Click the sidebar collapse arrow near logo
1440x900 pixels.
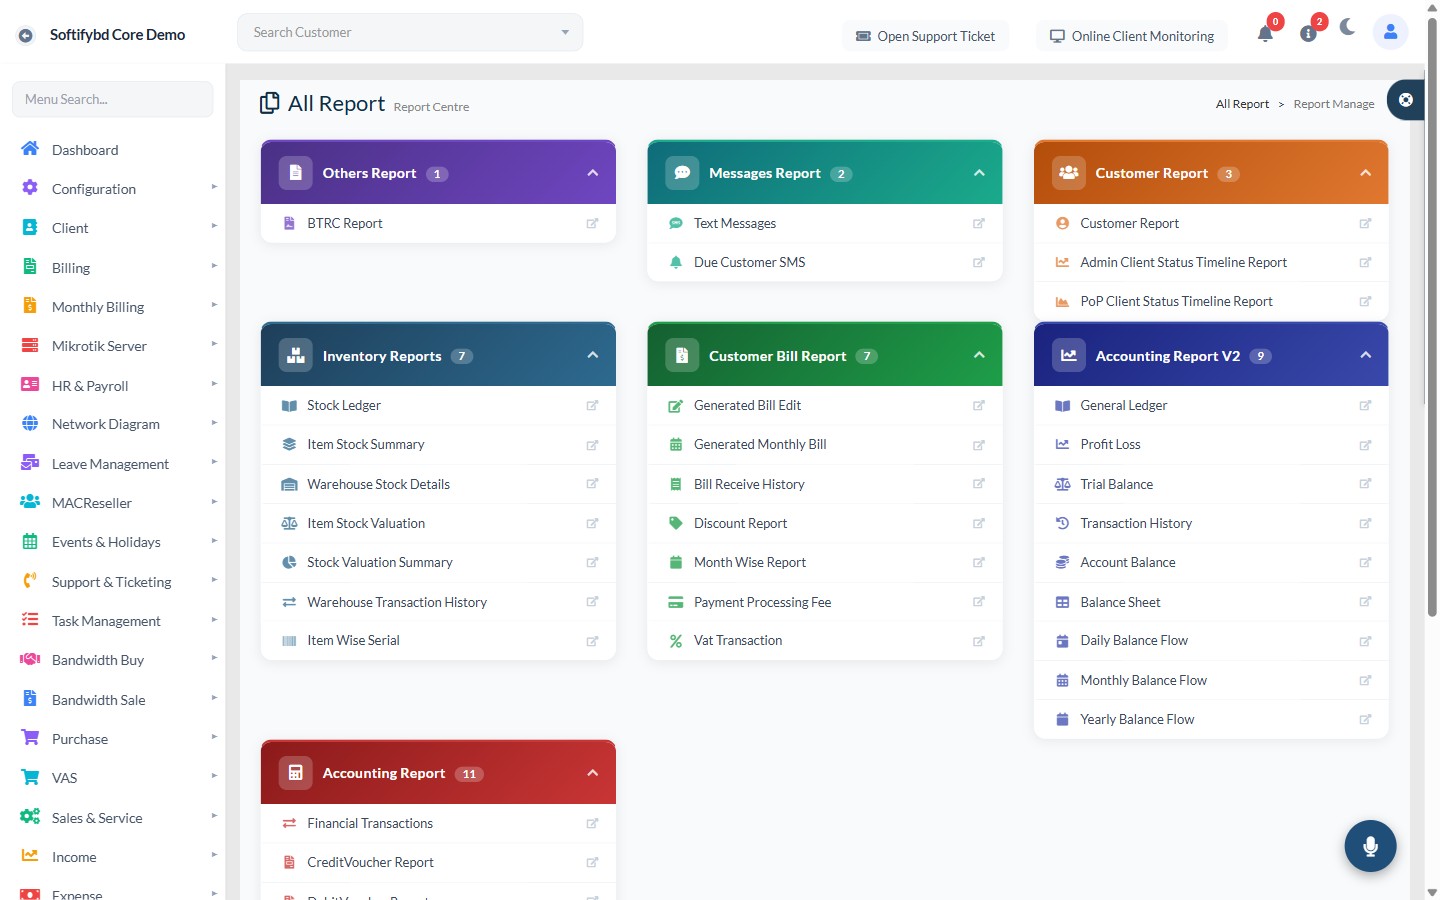(x=26, y=35)
